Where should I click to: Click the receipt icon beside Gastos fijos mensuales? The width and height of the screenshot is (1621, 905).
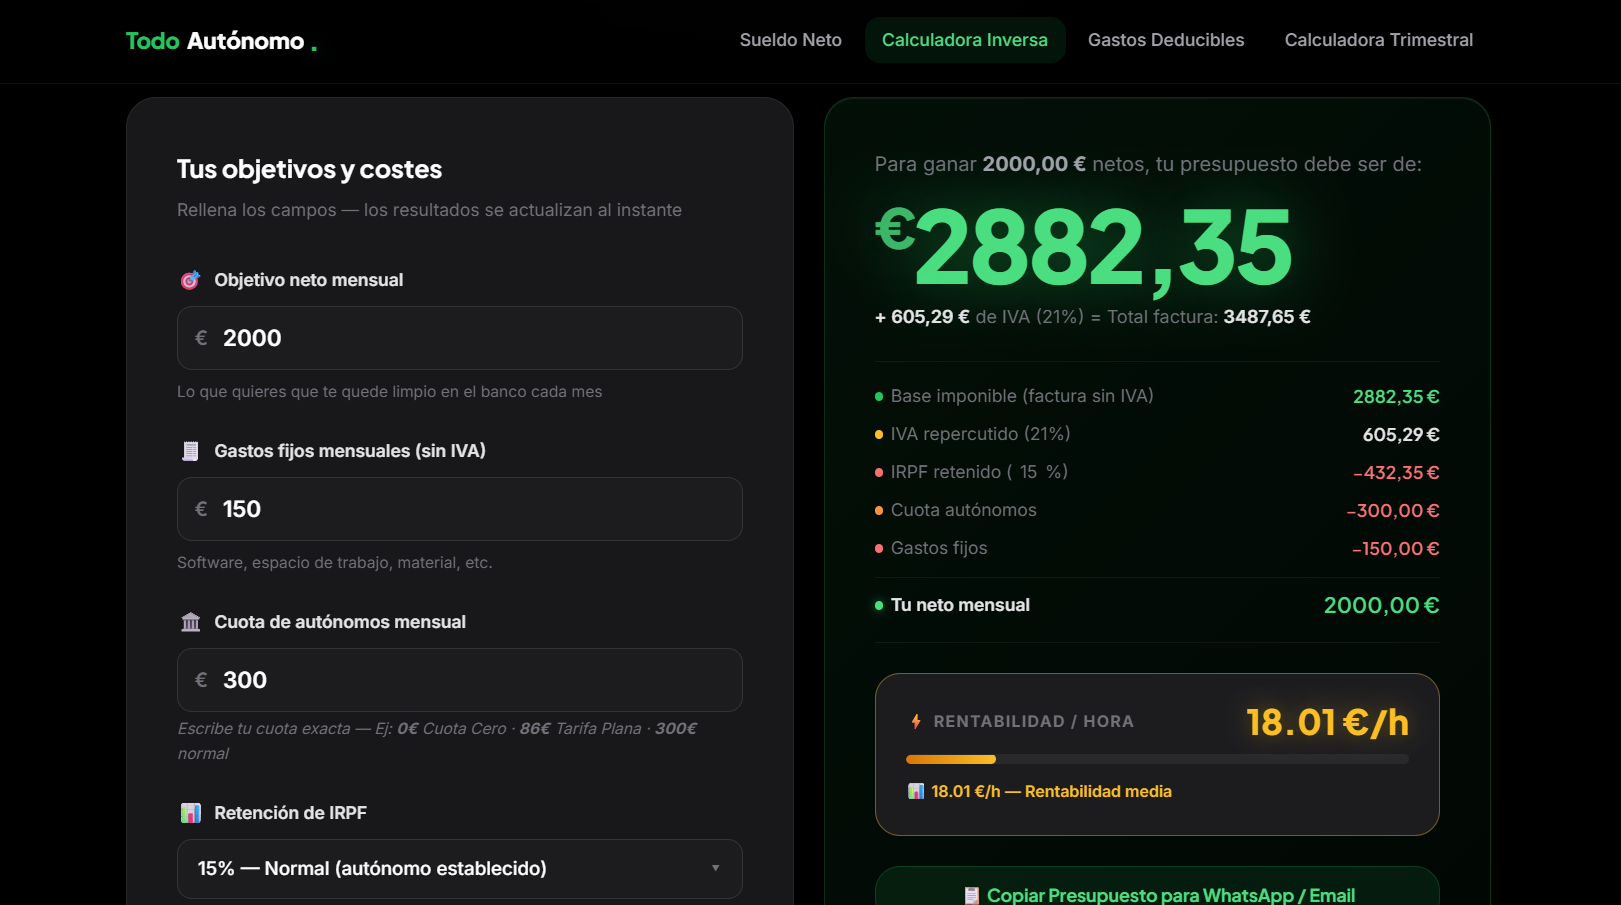coord(190,451)
